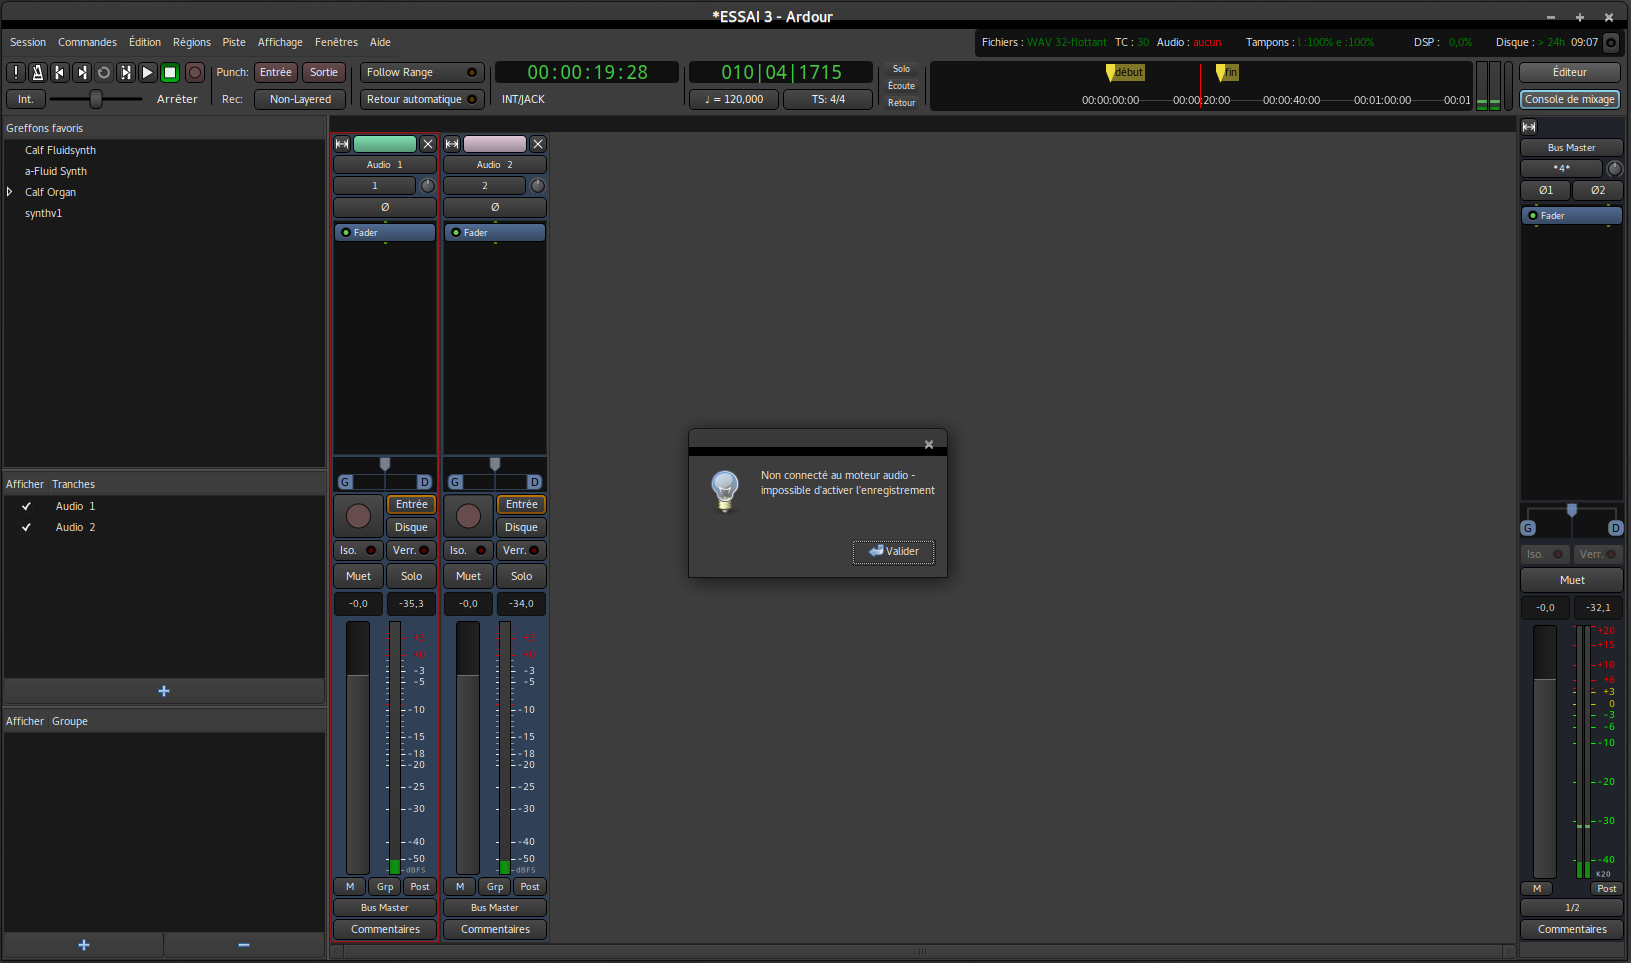Open the Int. sync source dropdown
The width and height of the screenshot is (1631, 963).
[26, 100]
